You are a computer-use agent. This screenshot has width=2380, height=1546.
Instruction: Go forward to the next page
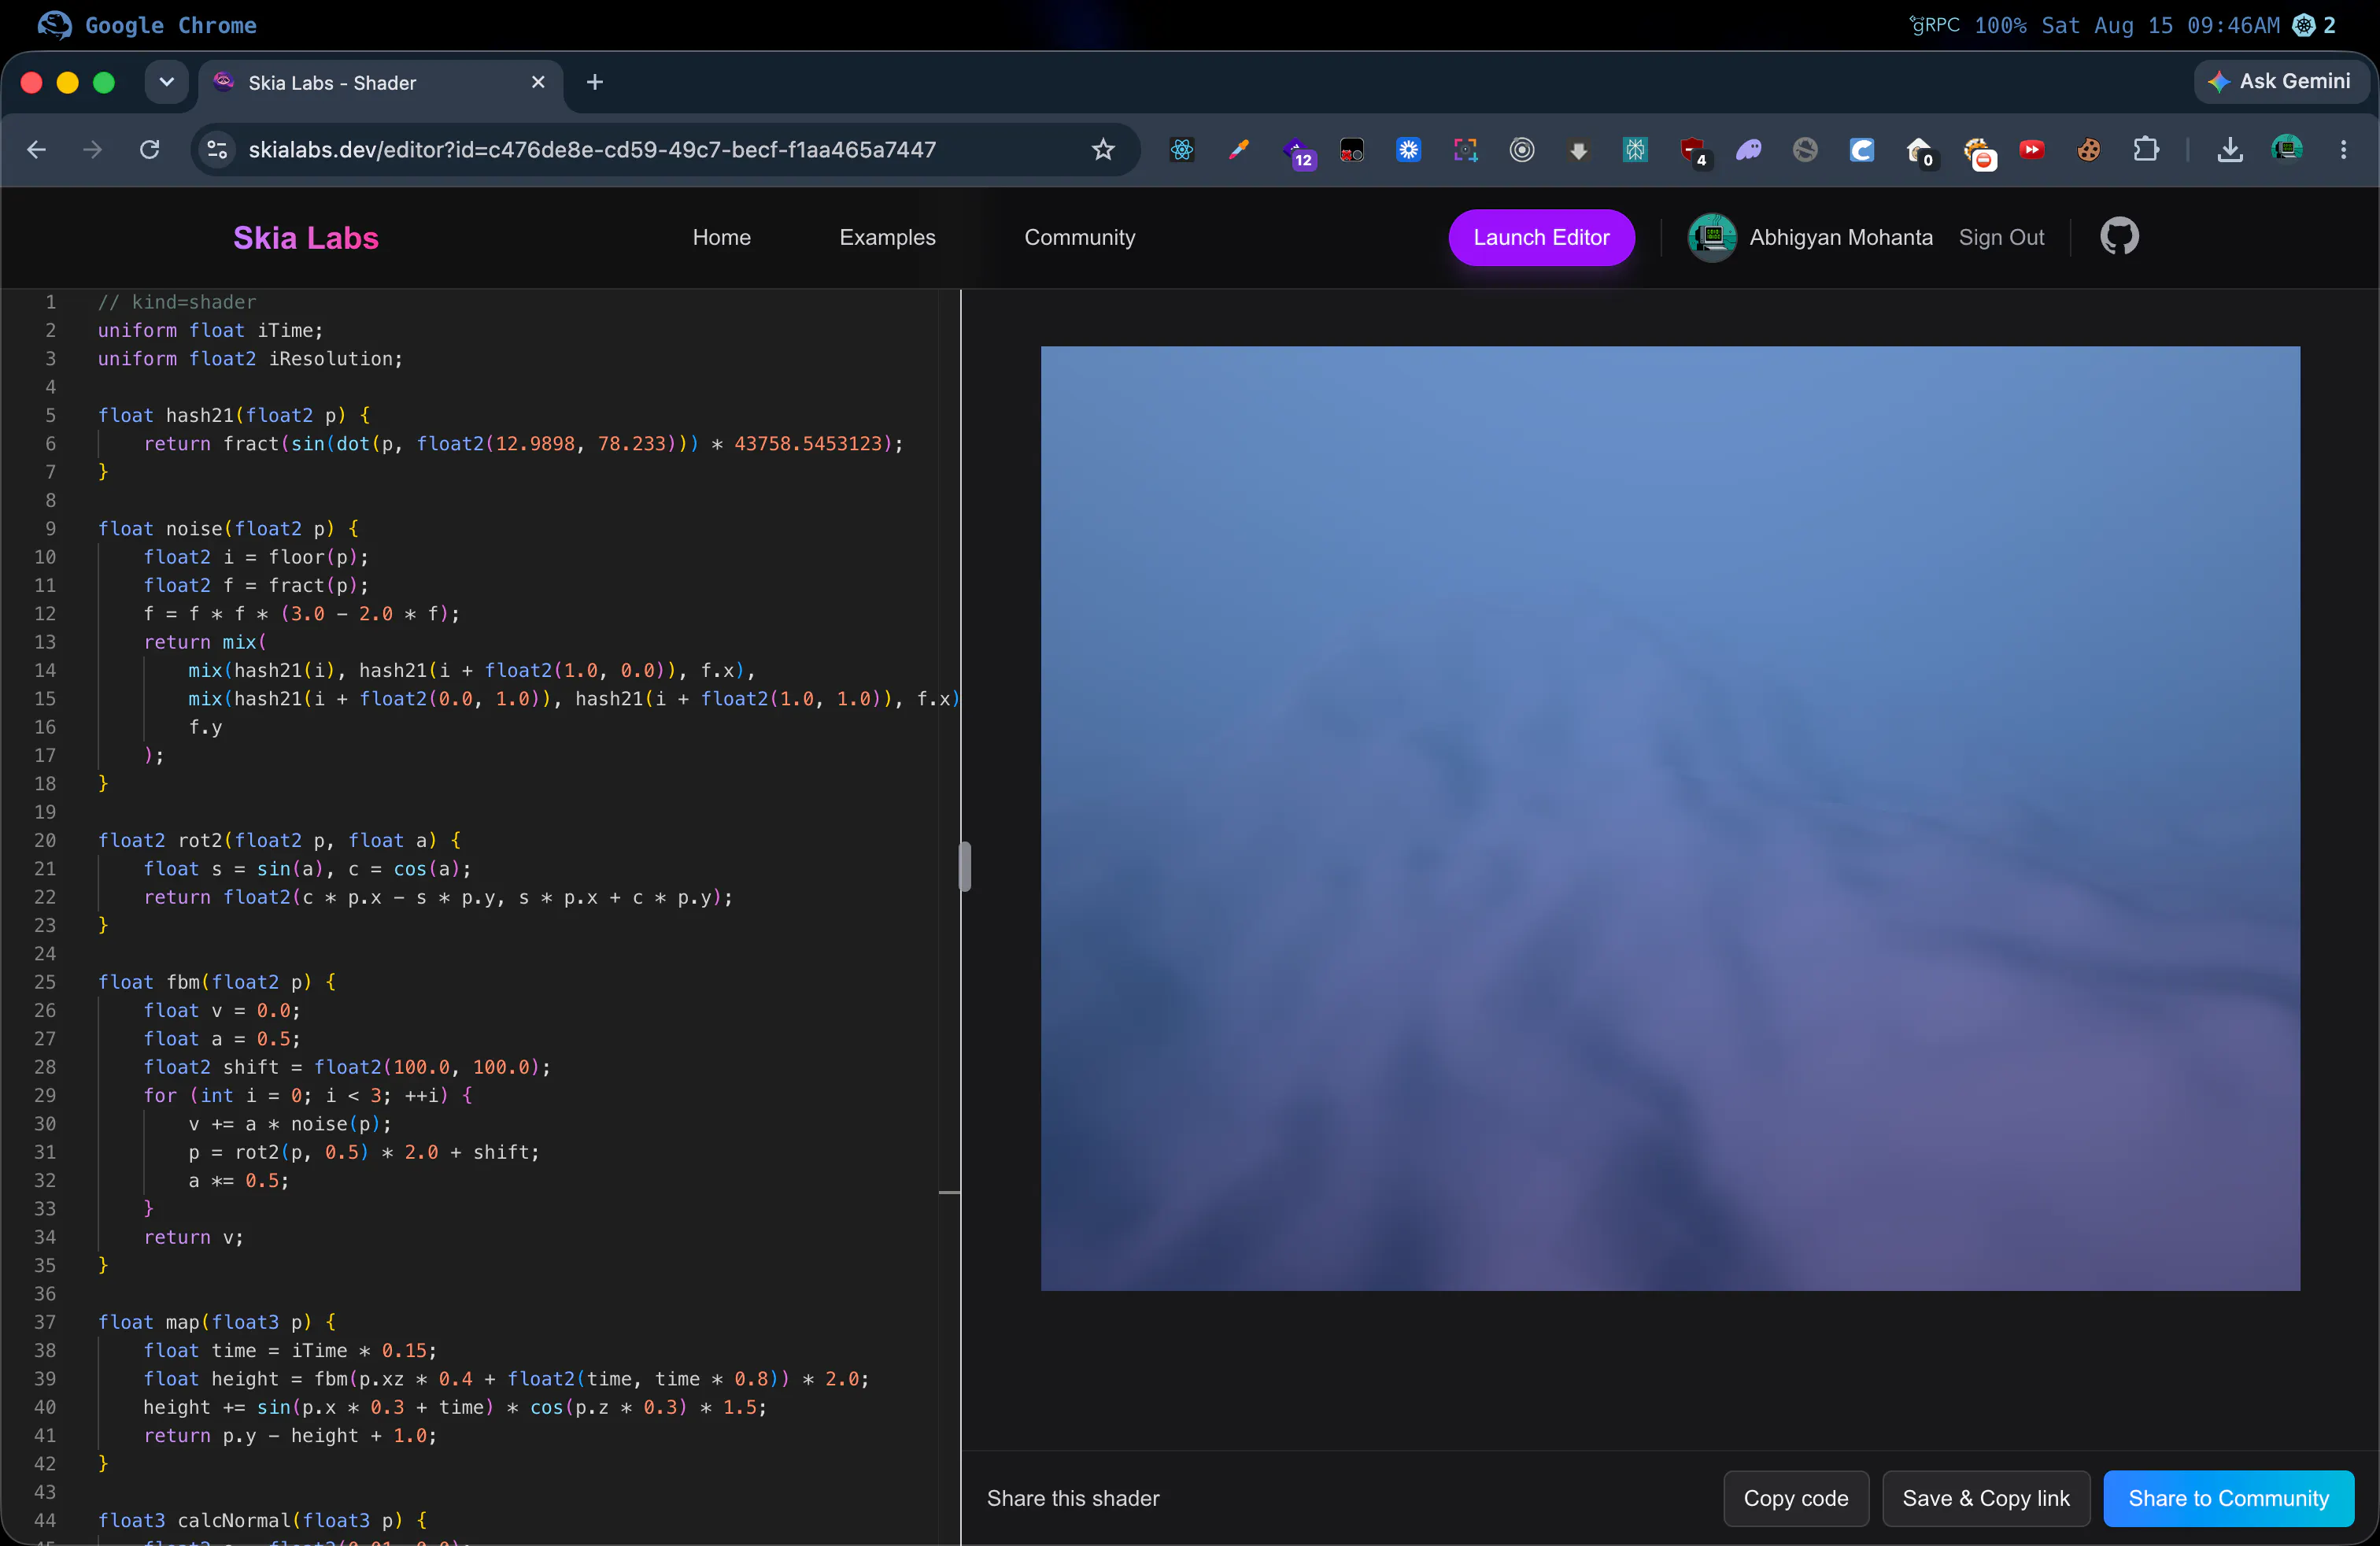[x=92, y=150]
